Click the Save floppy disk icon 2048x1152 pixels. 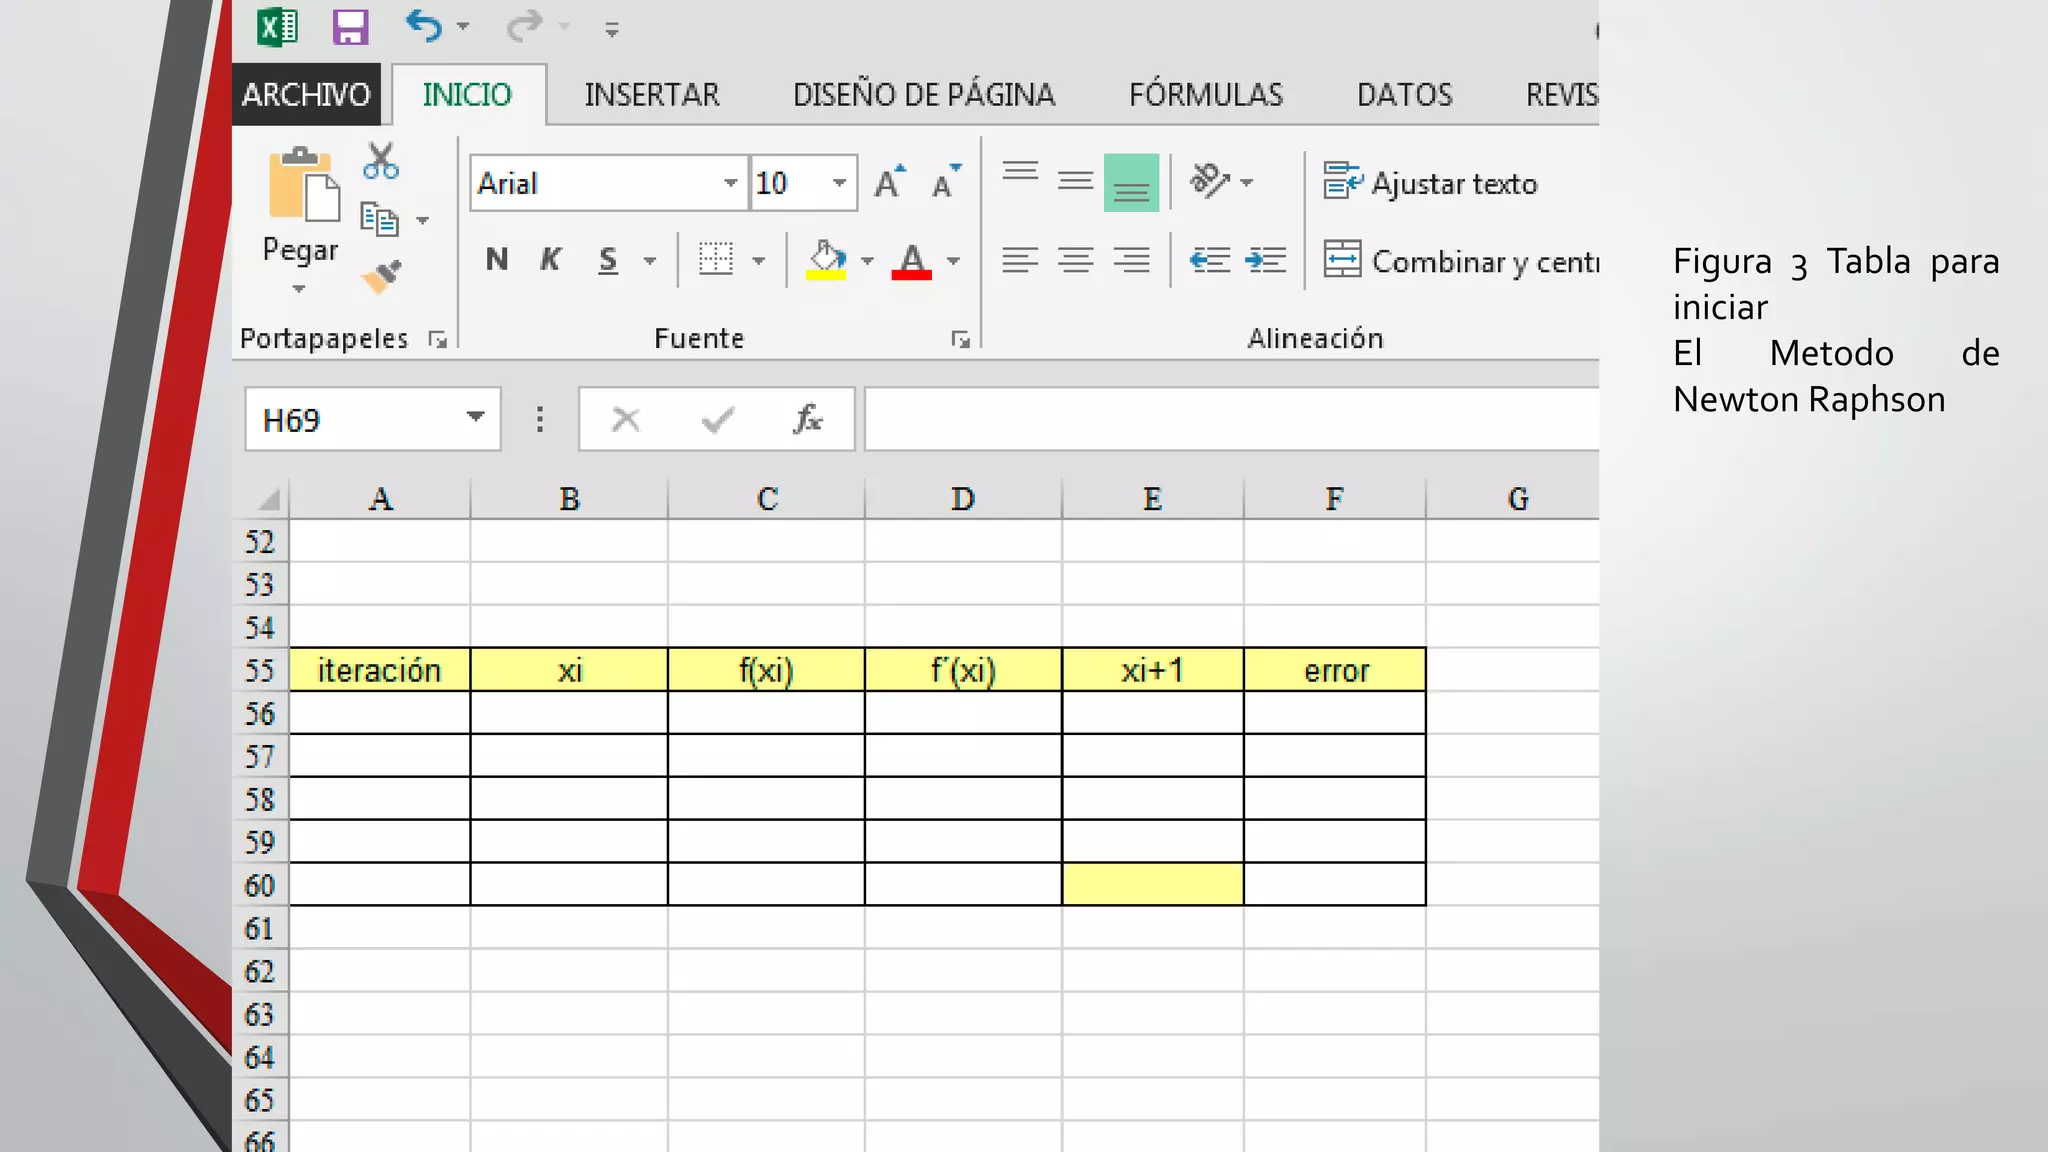pos(350,27)
